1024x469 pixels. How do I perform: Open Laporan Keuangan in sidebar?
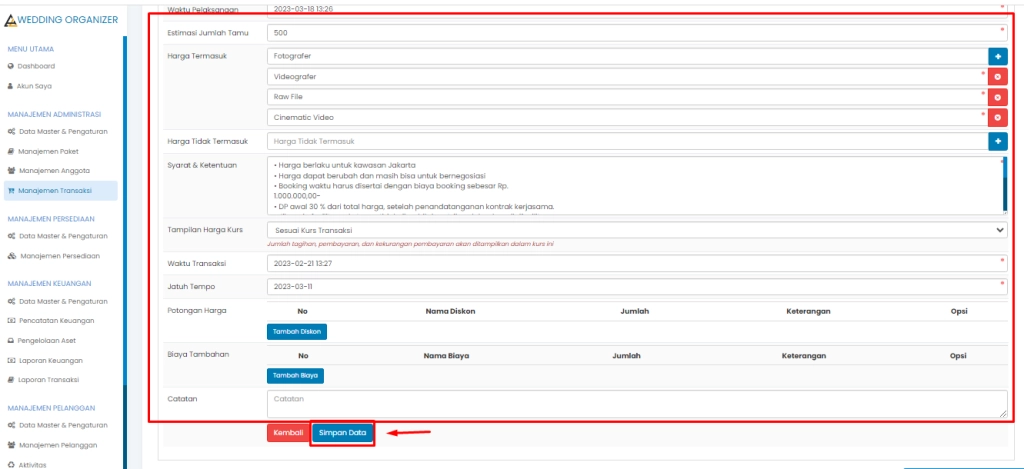(50, 360)
